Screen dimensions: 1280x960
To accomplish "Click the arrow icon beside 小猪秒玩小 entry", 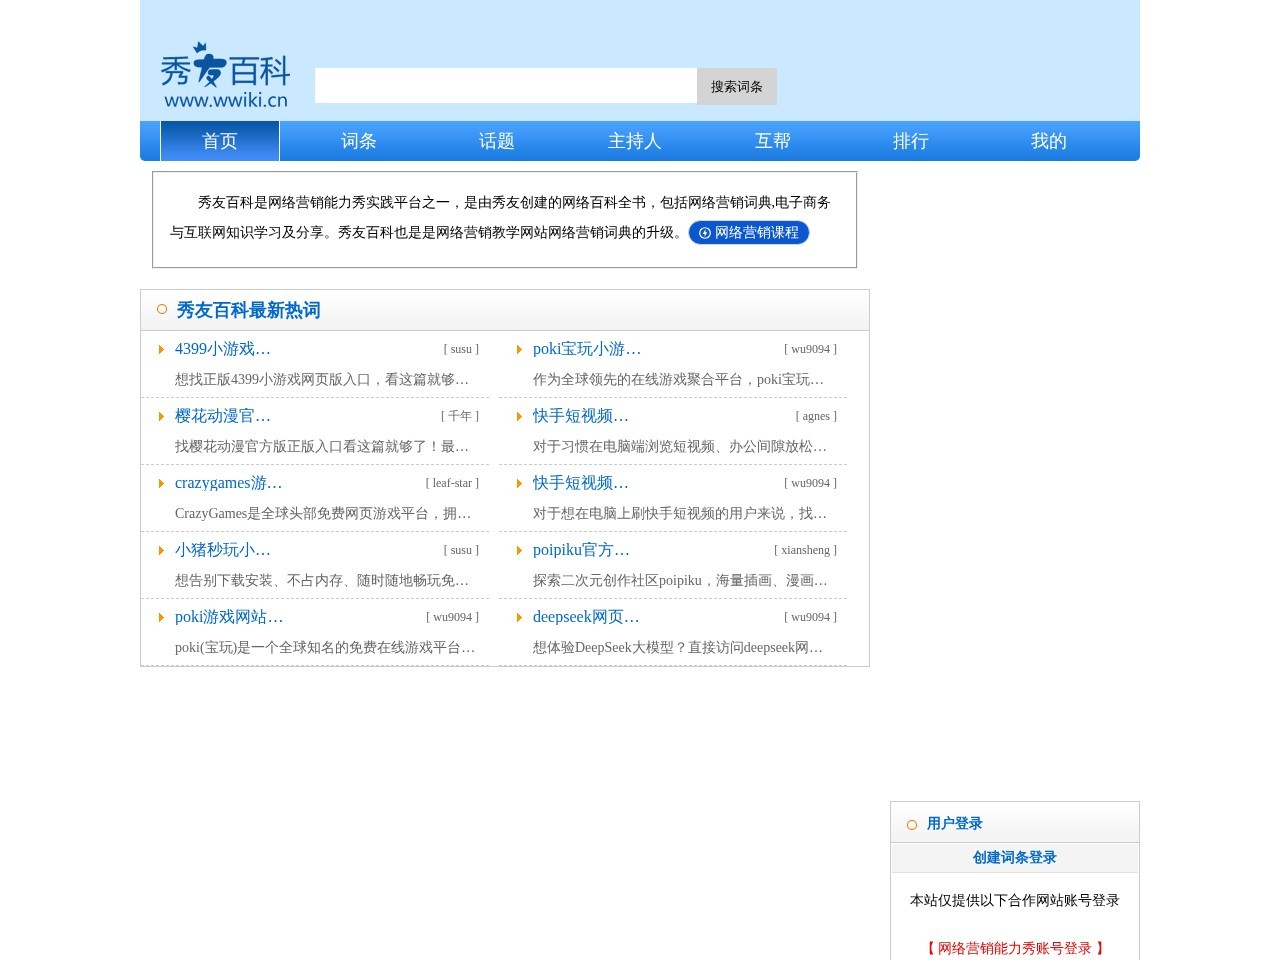I will (x=162, y=550).
